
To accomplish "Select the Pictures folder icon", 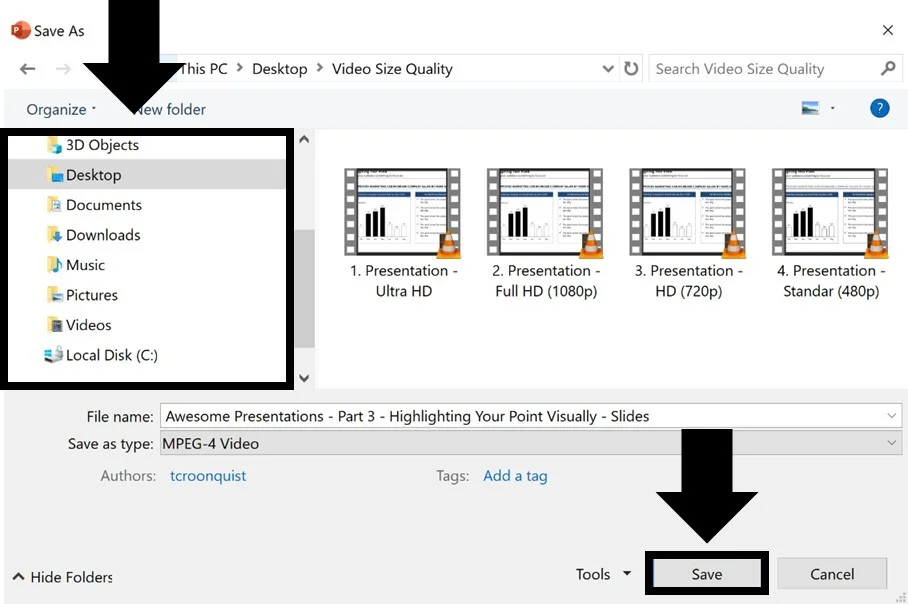I will (54, 295).
